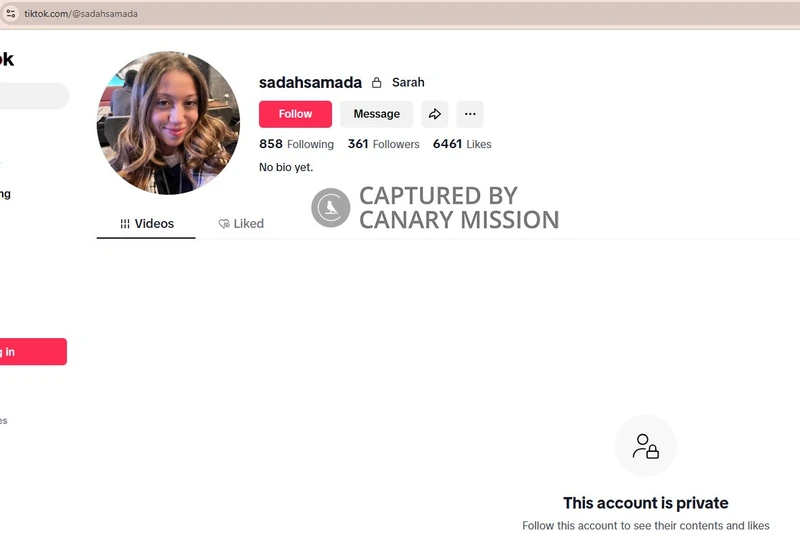The height and width of the screenshot is (543, 800).
Task: Open the sadahsamada profile picture
Action: point(168,122)
